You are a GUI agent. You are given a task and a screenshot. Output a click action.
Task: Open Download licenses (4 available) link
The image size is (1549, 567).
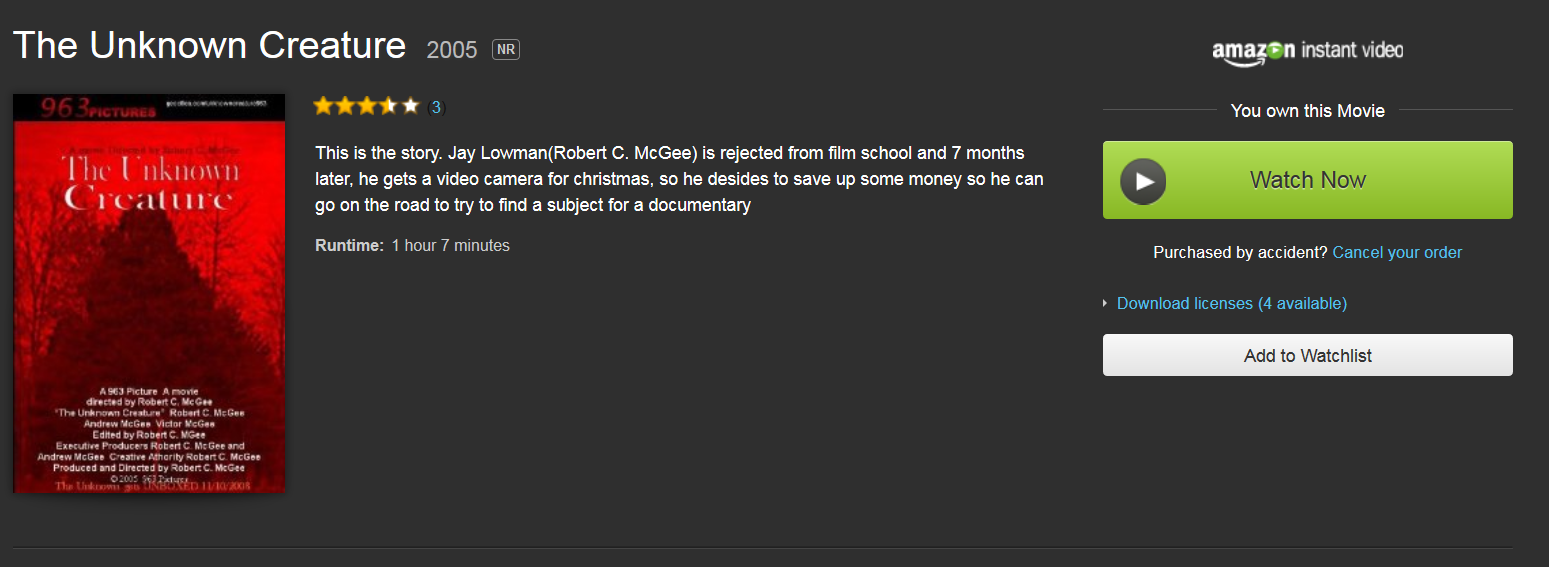1232,303
